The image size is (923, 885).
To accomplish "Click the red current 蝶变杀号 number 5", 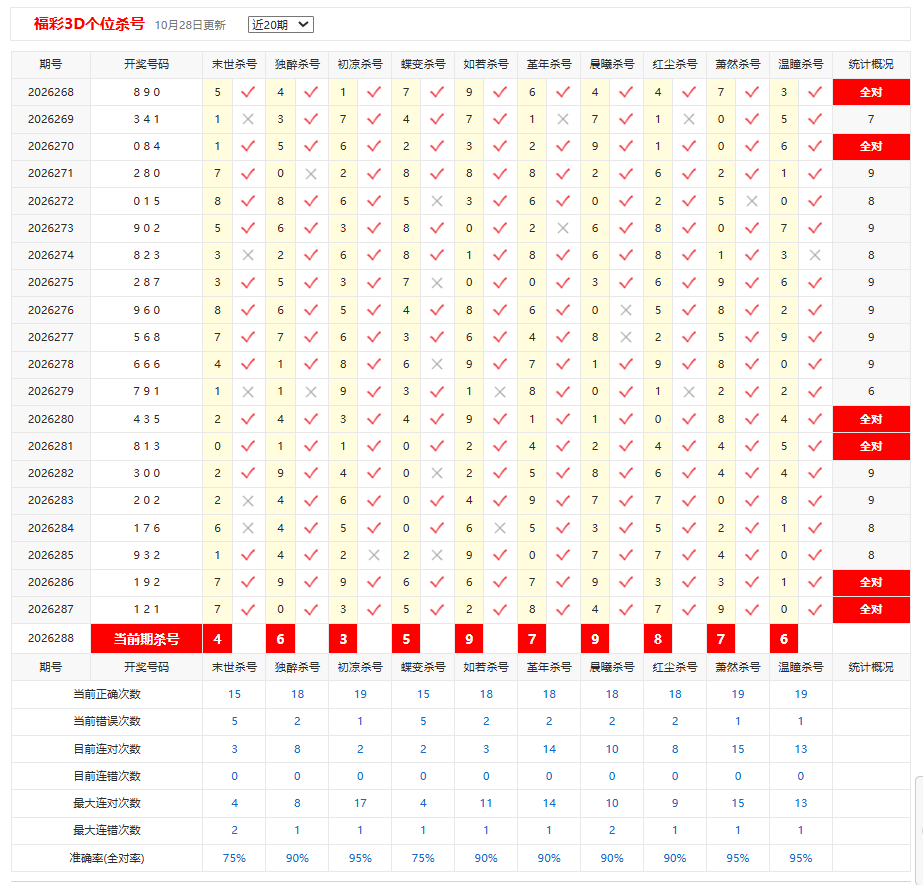I will point(406,639).
